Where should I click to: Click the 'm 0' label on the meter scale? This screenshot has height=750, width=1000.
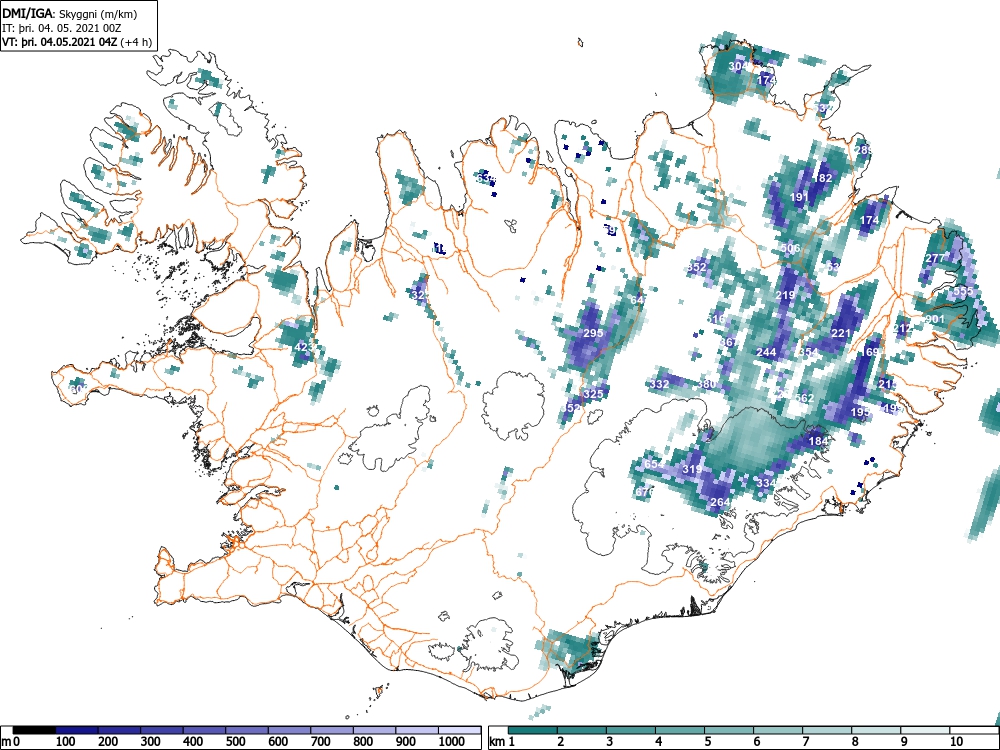click(x=8, y=742)
